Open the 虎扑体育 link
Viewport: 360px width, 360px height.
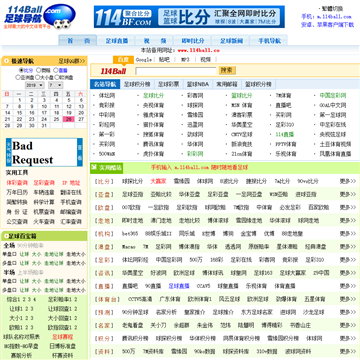click(153, 154)
